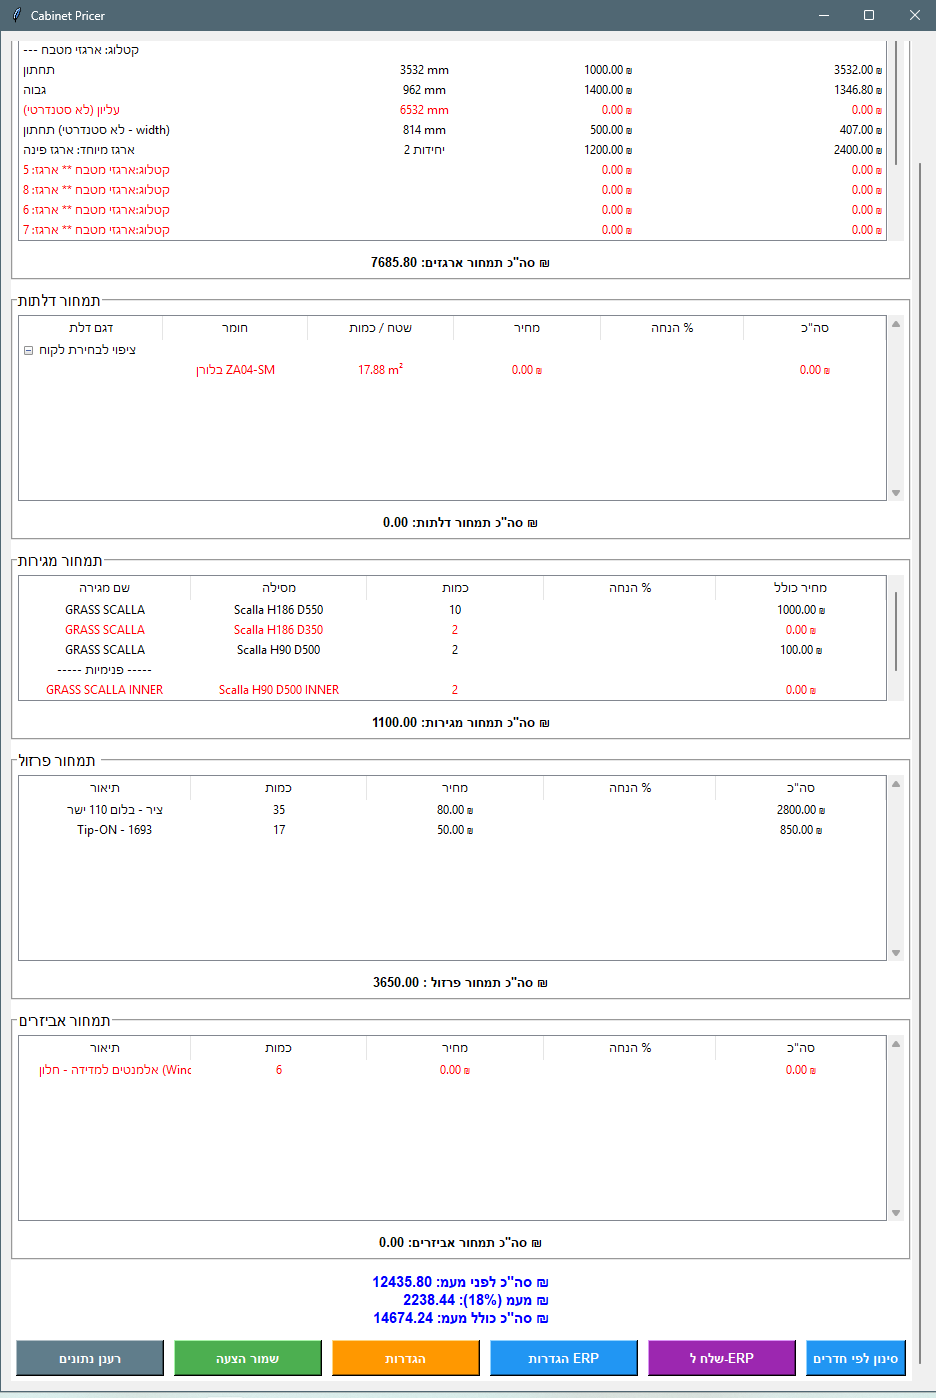Image resolution: width=936 pixels, height=1398 pixels.
Task: Select the red Scalla H186 D350 drawer row
Action: click(453, 630)
